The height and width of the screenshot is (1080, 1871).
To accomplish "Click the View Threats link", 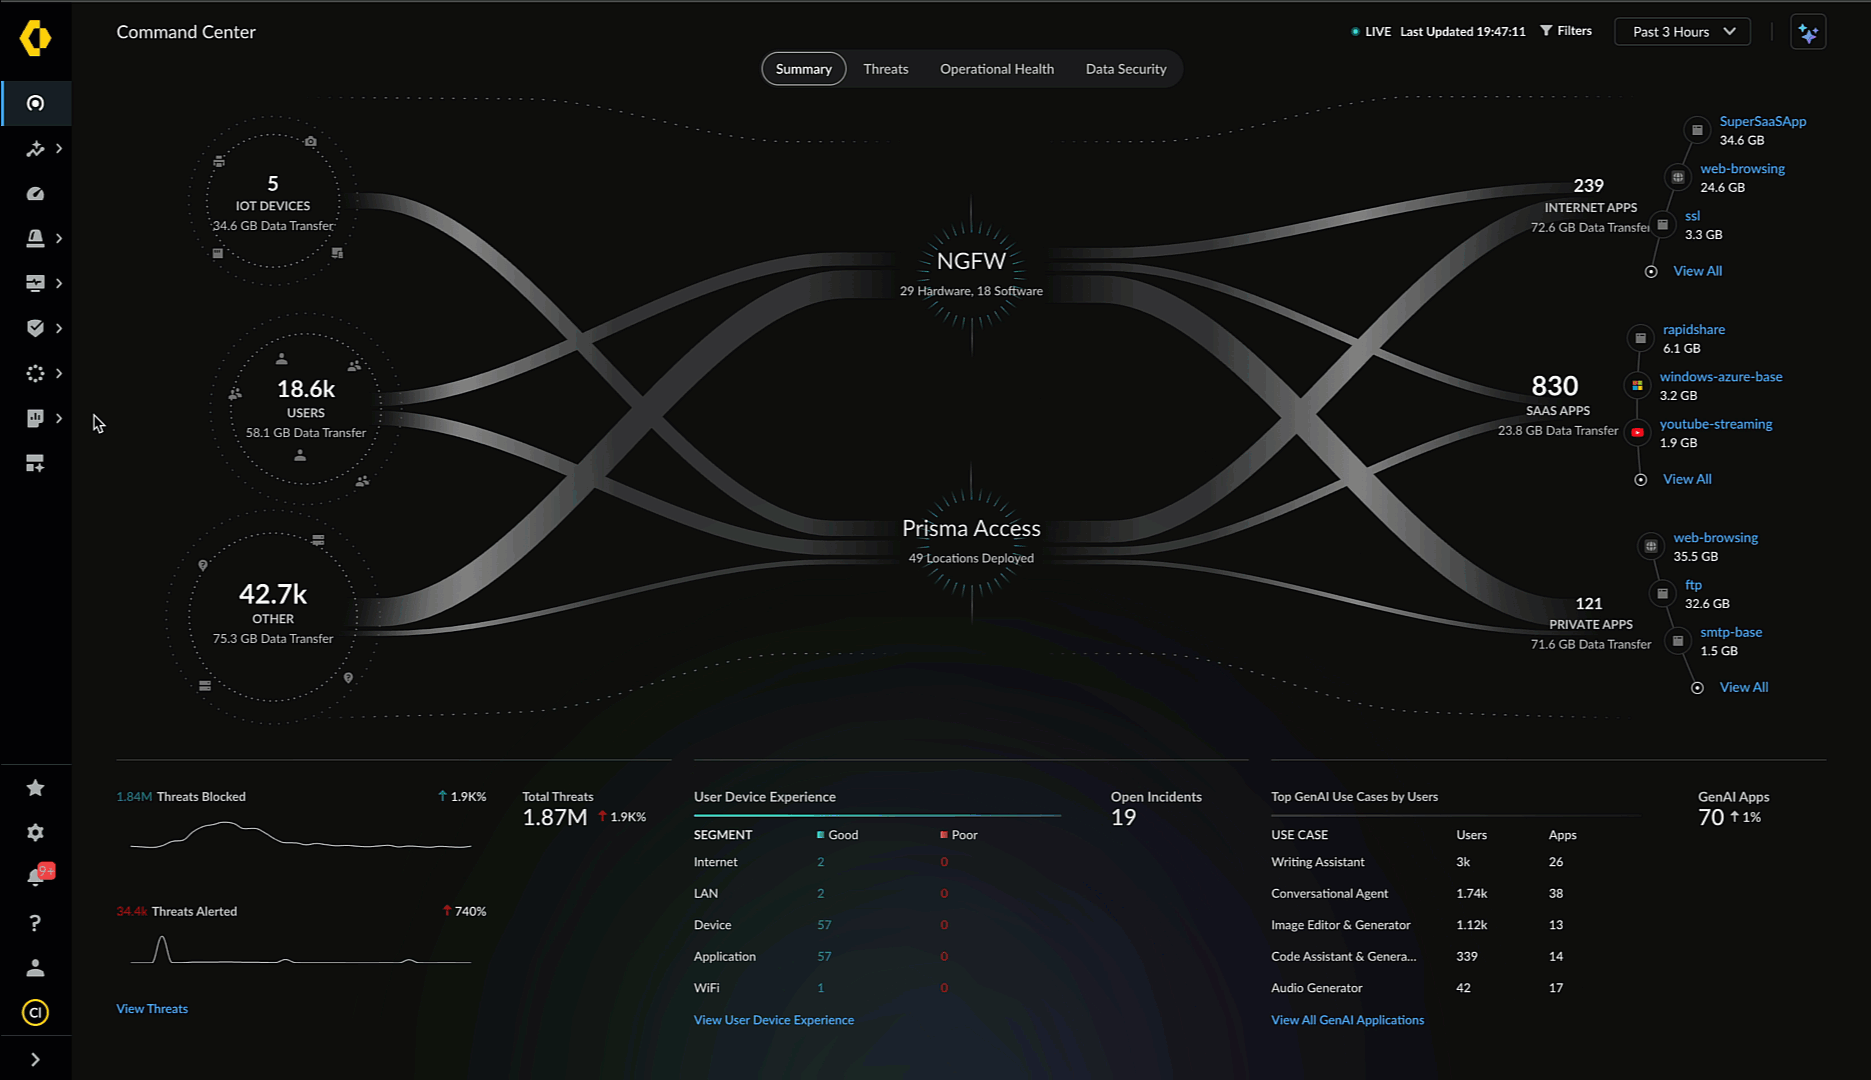I will tap(152, 1009).
